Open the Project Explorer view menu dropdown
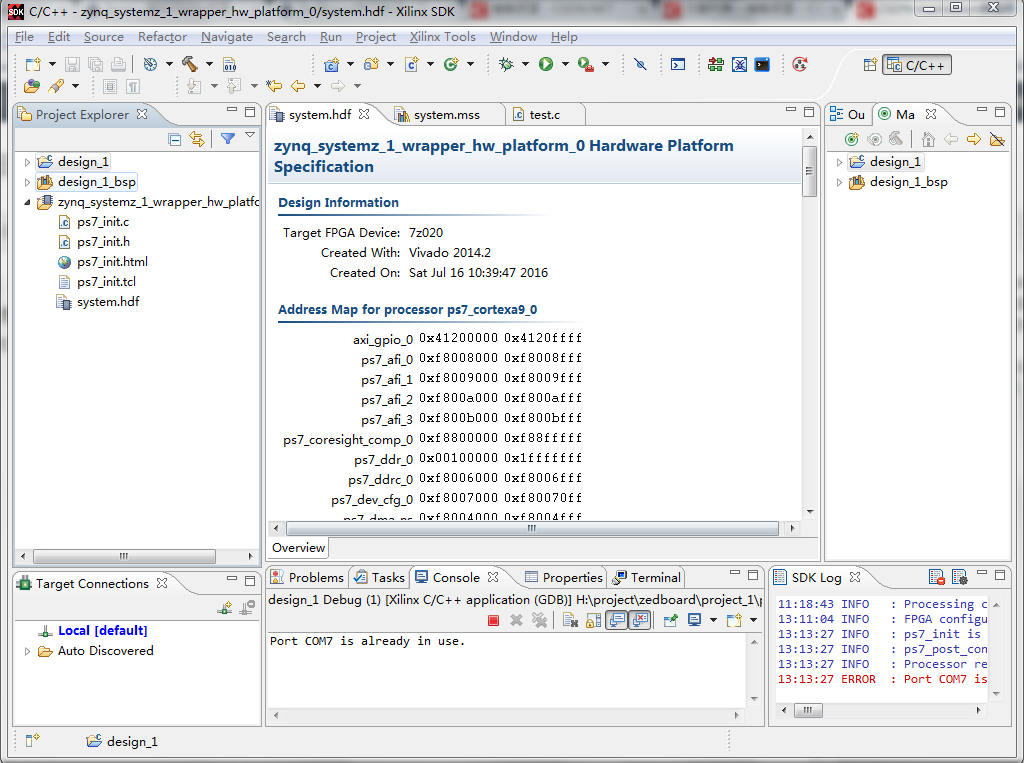 [249, 135]
